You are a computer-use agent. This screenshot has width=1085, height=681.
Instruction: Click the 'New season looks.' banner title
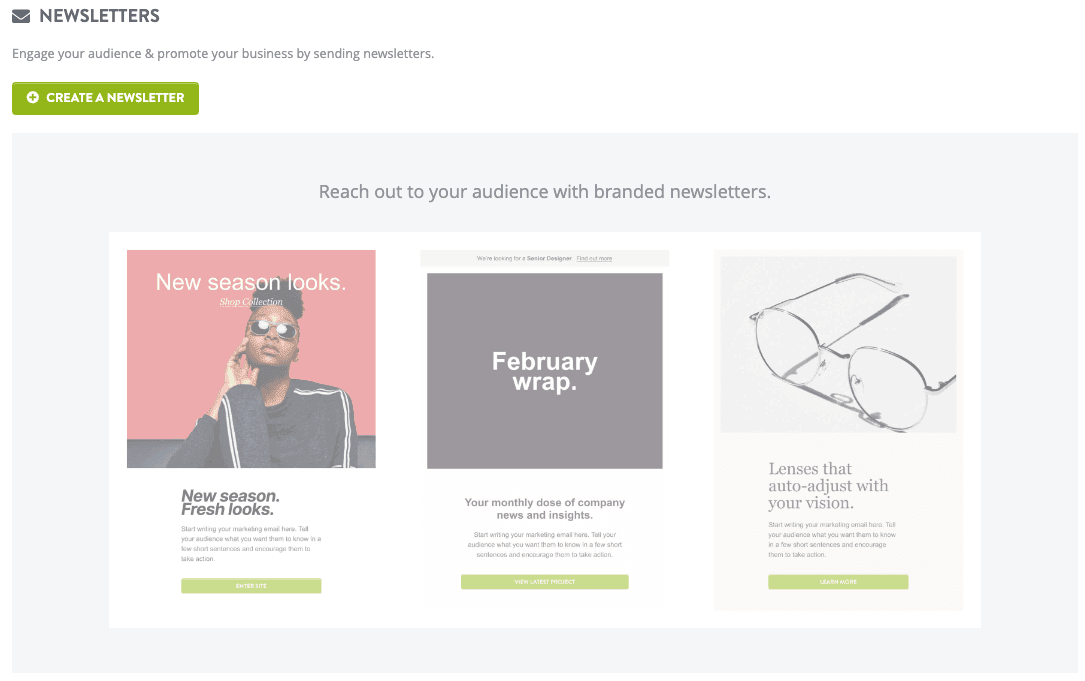[251, 282]
